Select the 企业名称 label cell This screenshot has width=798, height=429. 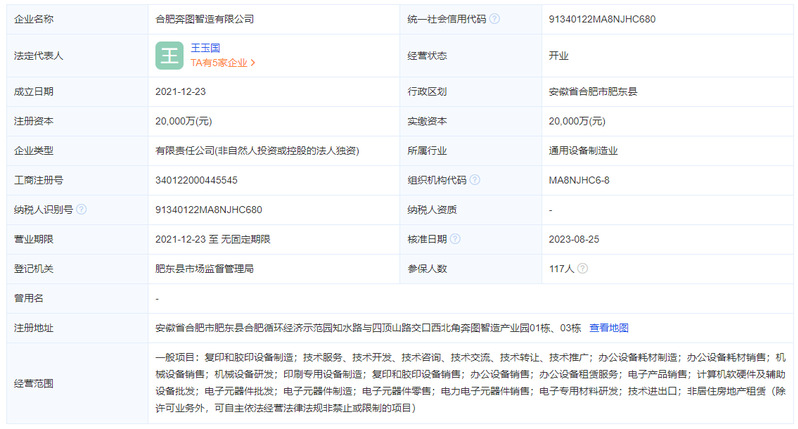[77, 19]
